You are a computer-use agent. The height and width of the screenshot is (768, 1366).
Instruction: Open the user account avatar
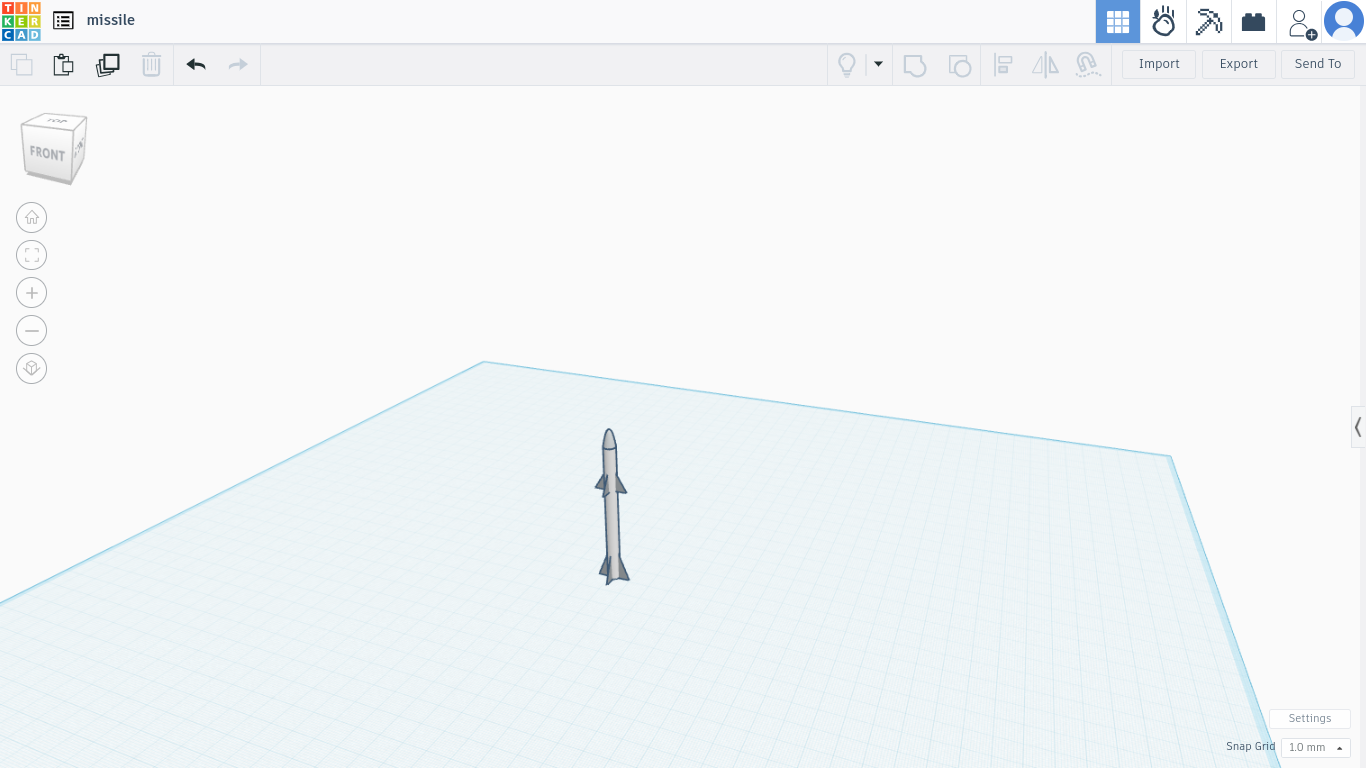coord(1343,21)
